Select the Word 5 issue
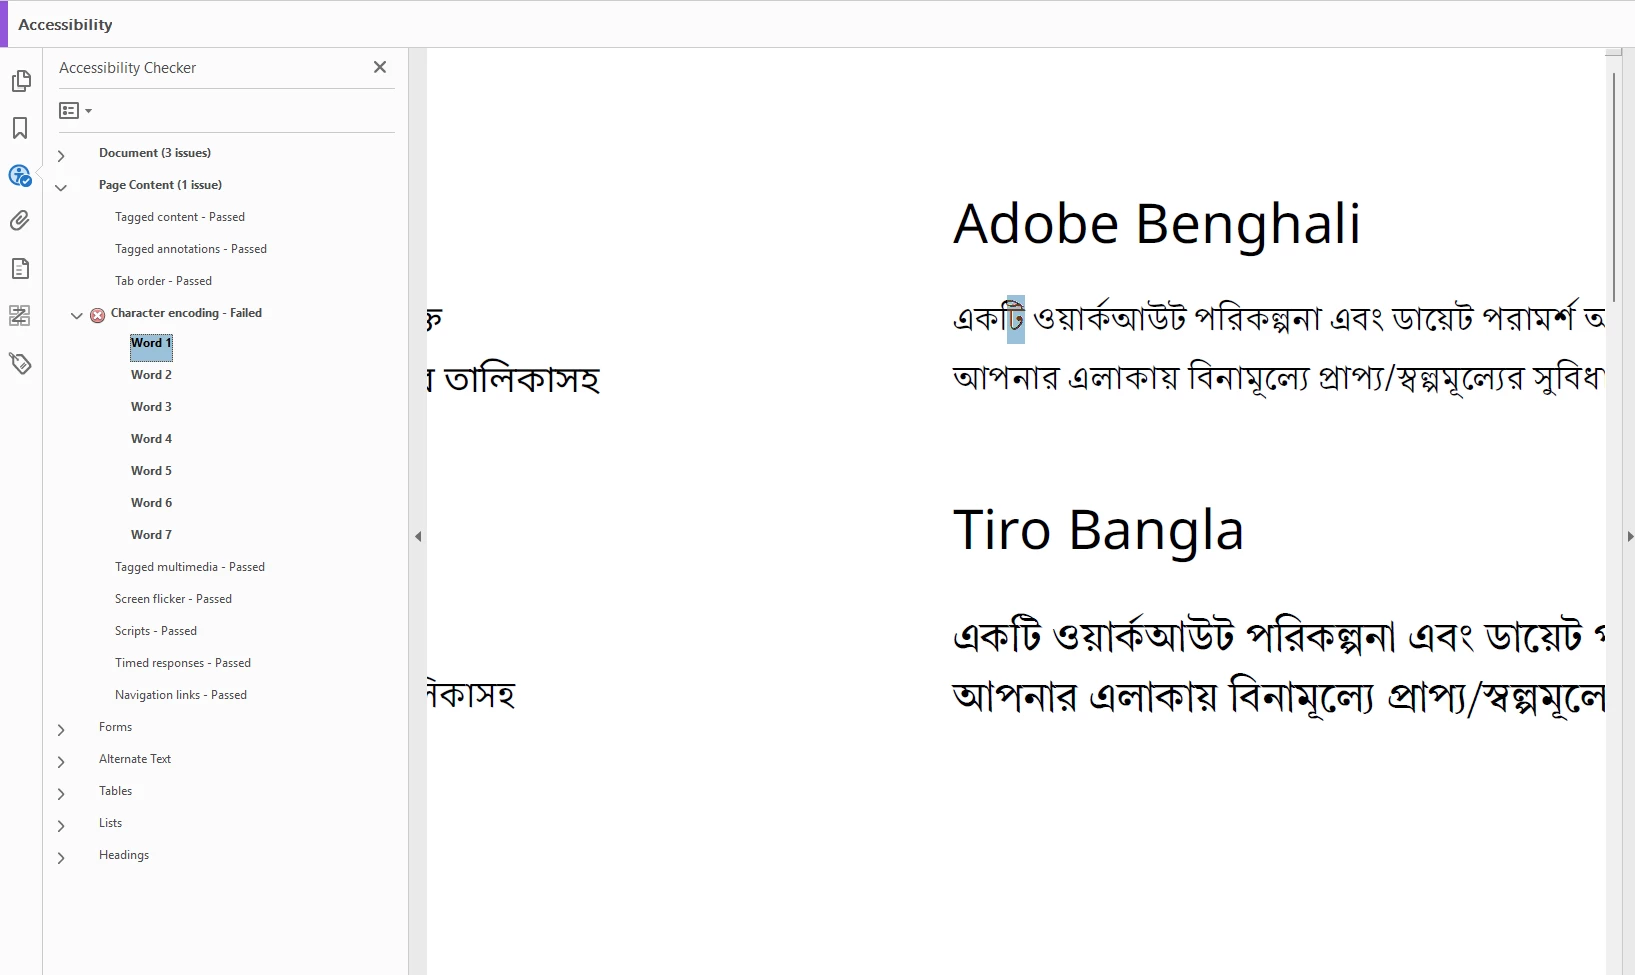1635x975 pixels. click(x=151, y=471)
